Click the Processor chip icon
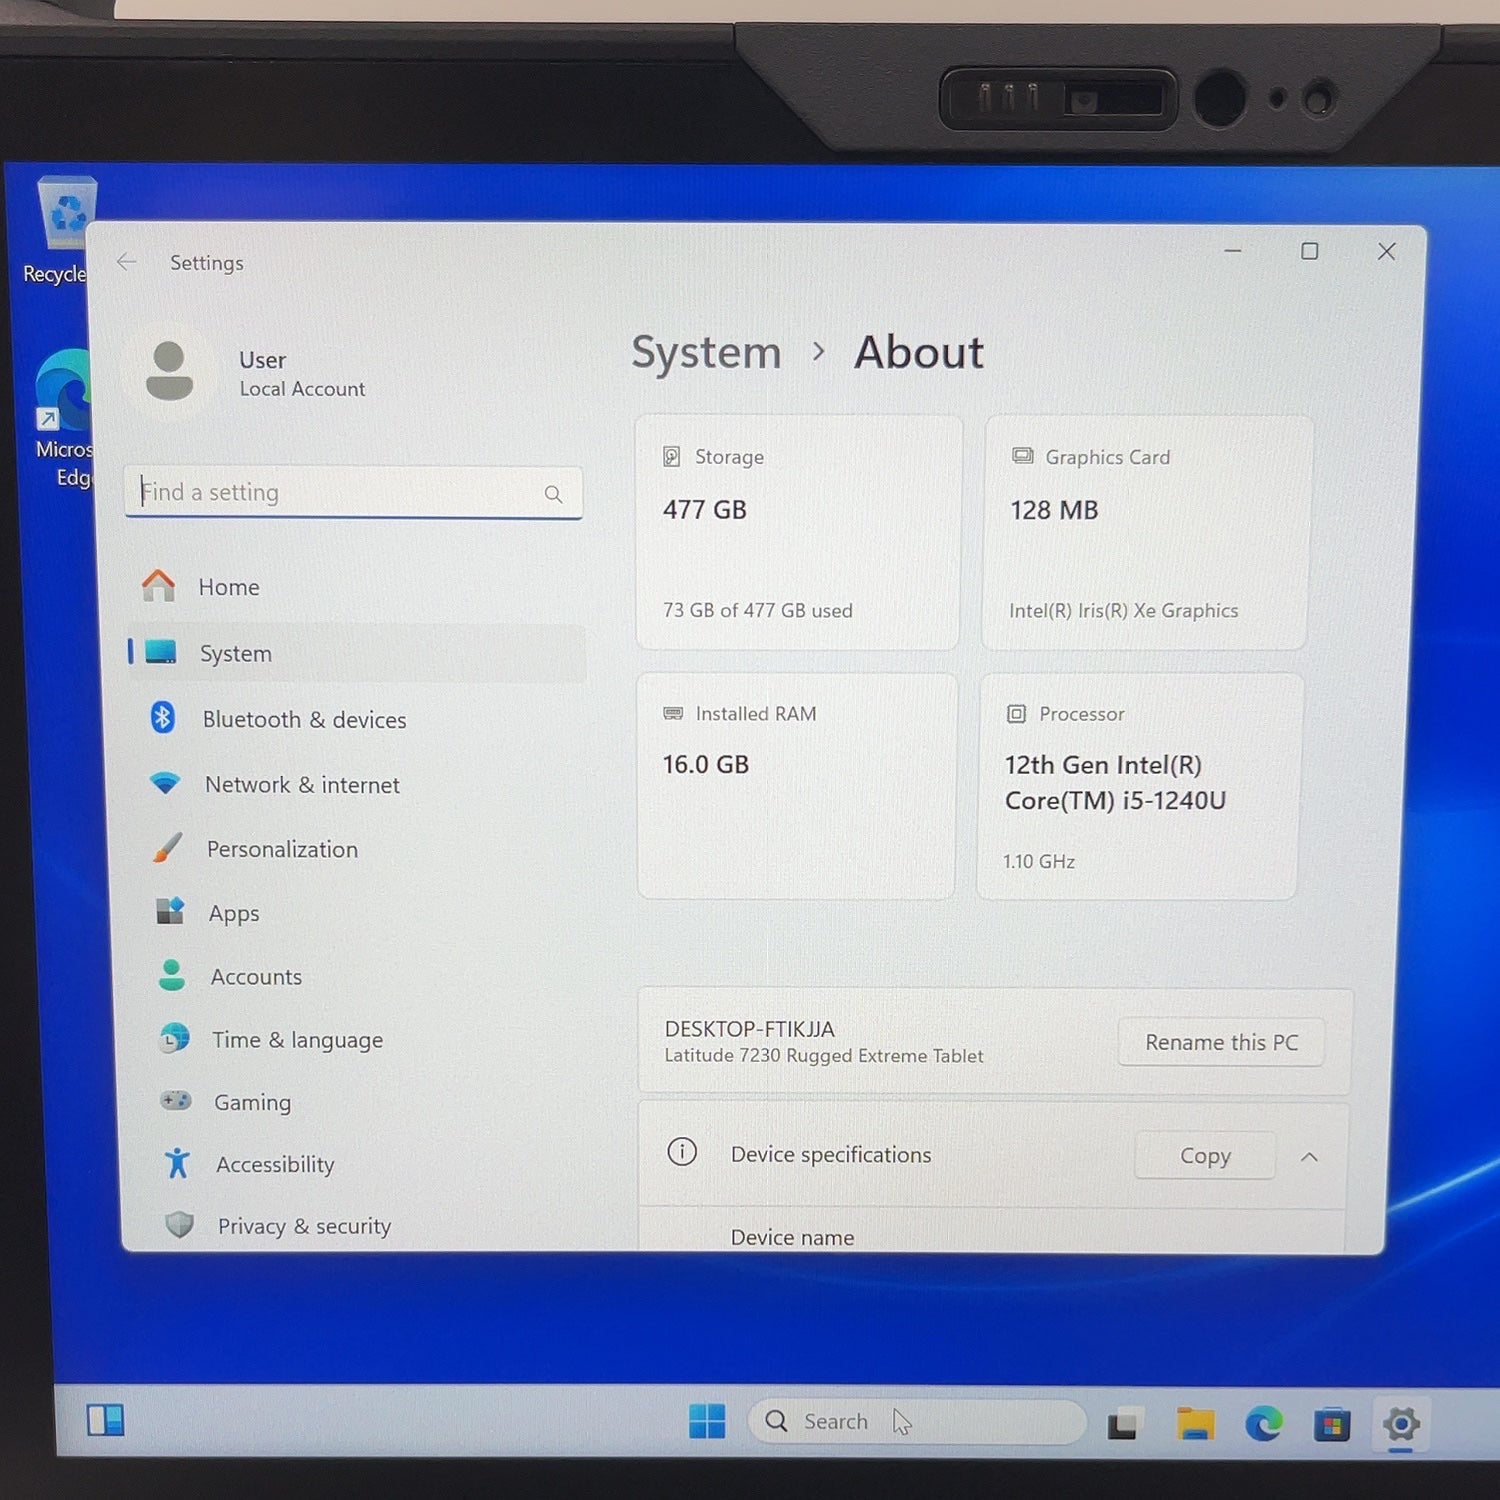Screen dimensions: 1500x1500 [1016, 713]
